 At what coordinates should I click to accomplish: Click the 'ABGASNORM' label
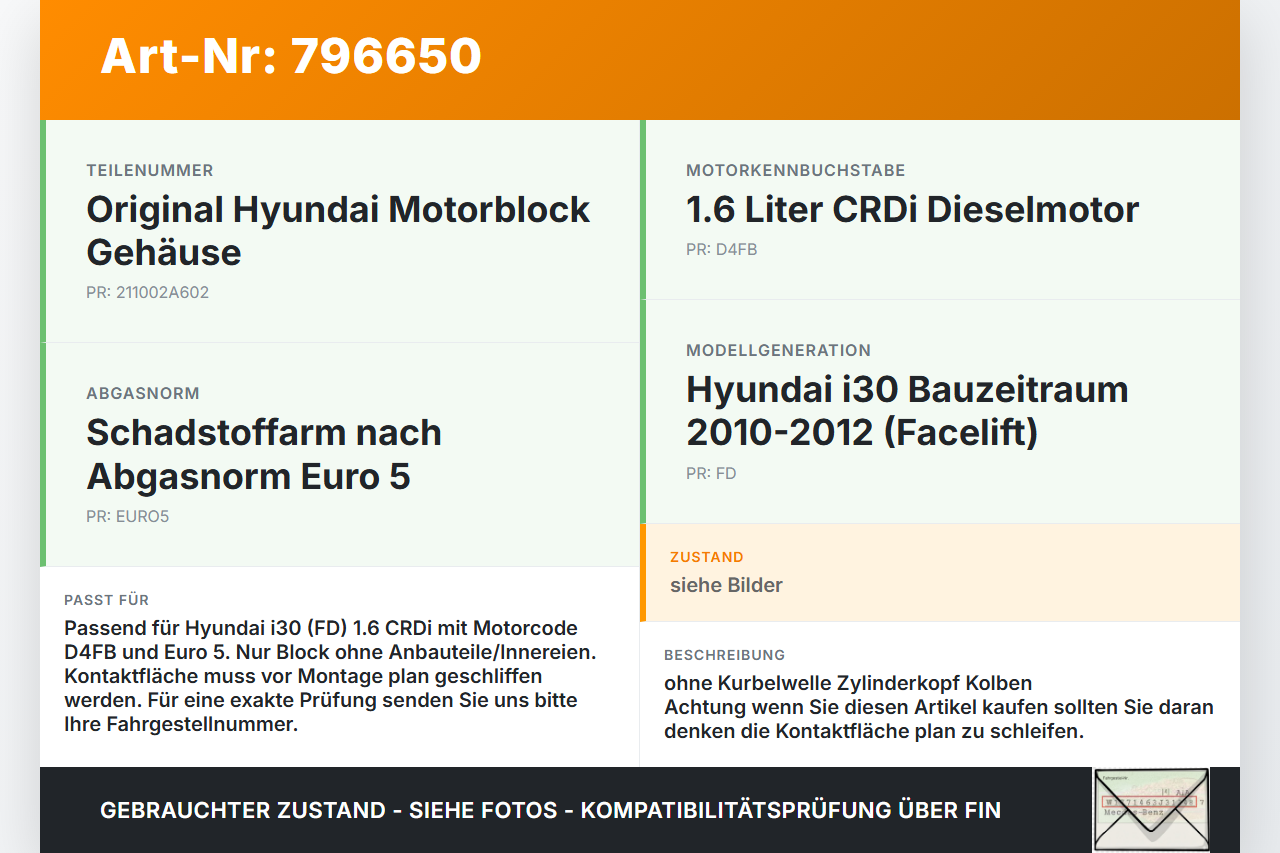point(143,394)
